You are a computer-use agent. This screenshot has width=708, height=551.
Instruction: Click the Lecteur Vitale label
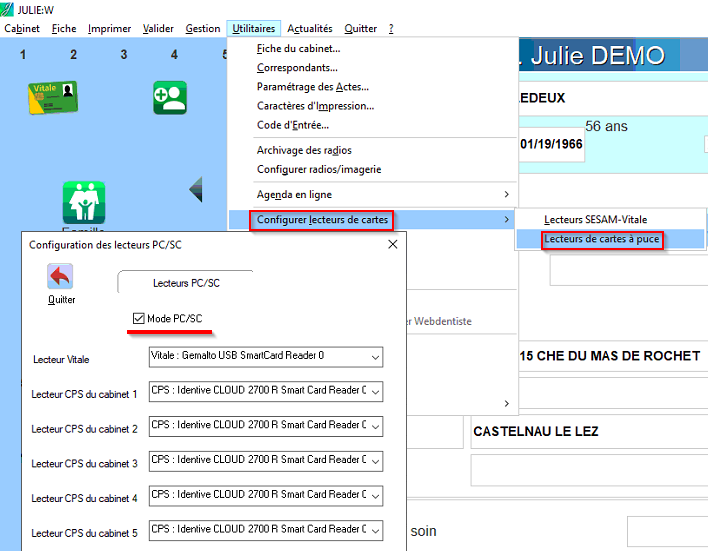(x=61, y=360)
